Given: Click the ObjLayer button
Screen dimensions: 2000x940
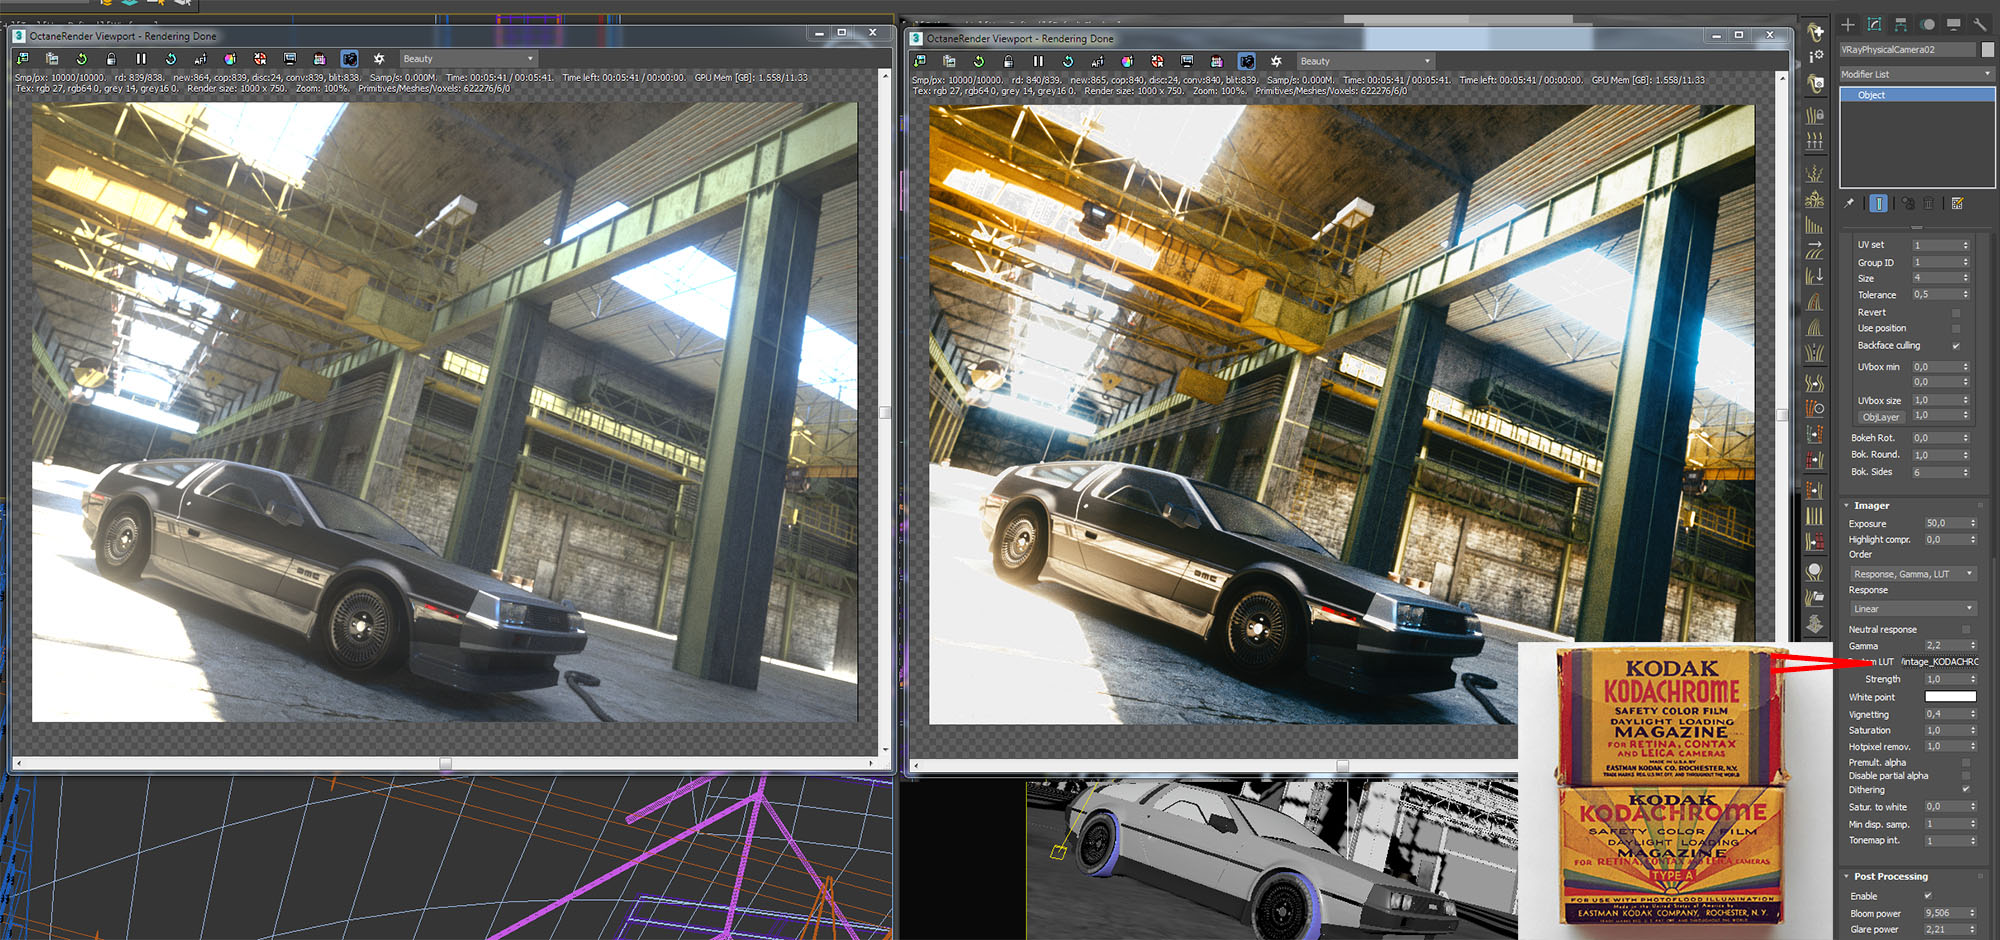Looking at the screenshot, I should pos(1881,417).
